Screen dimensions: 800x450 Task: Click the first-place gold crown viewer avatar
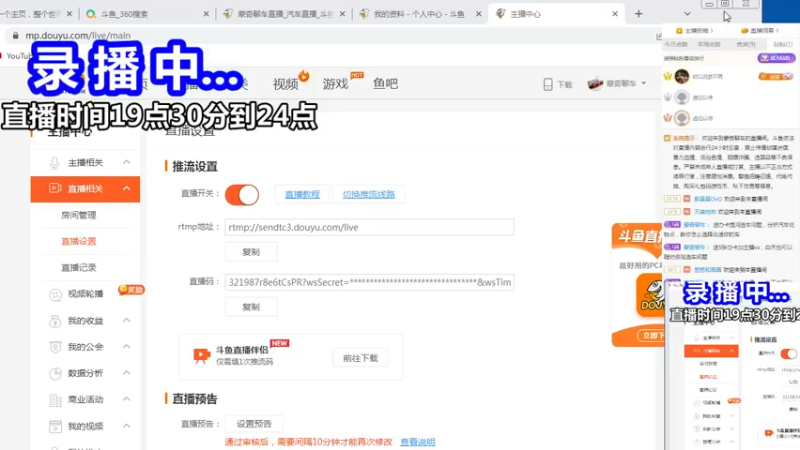pos(682,77)
